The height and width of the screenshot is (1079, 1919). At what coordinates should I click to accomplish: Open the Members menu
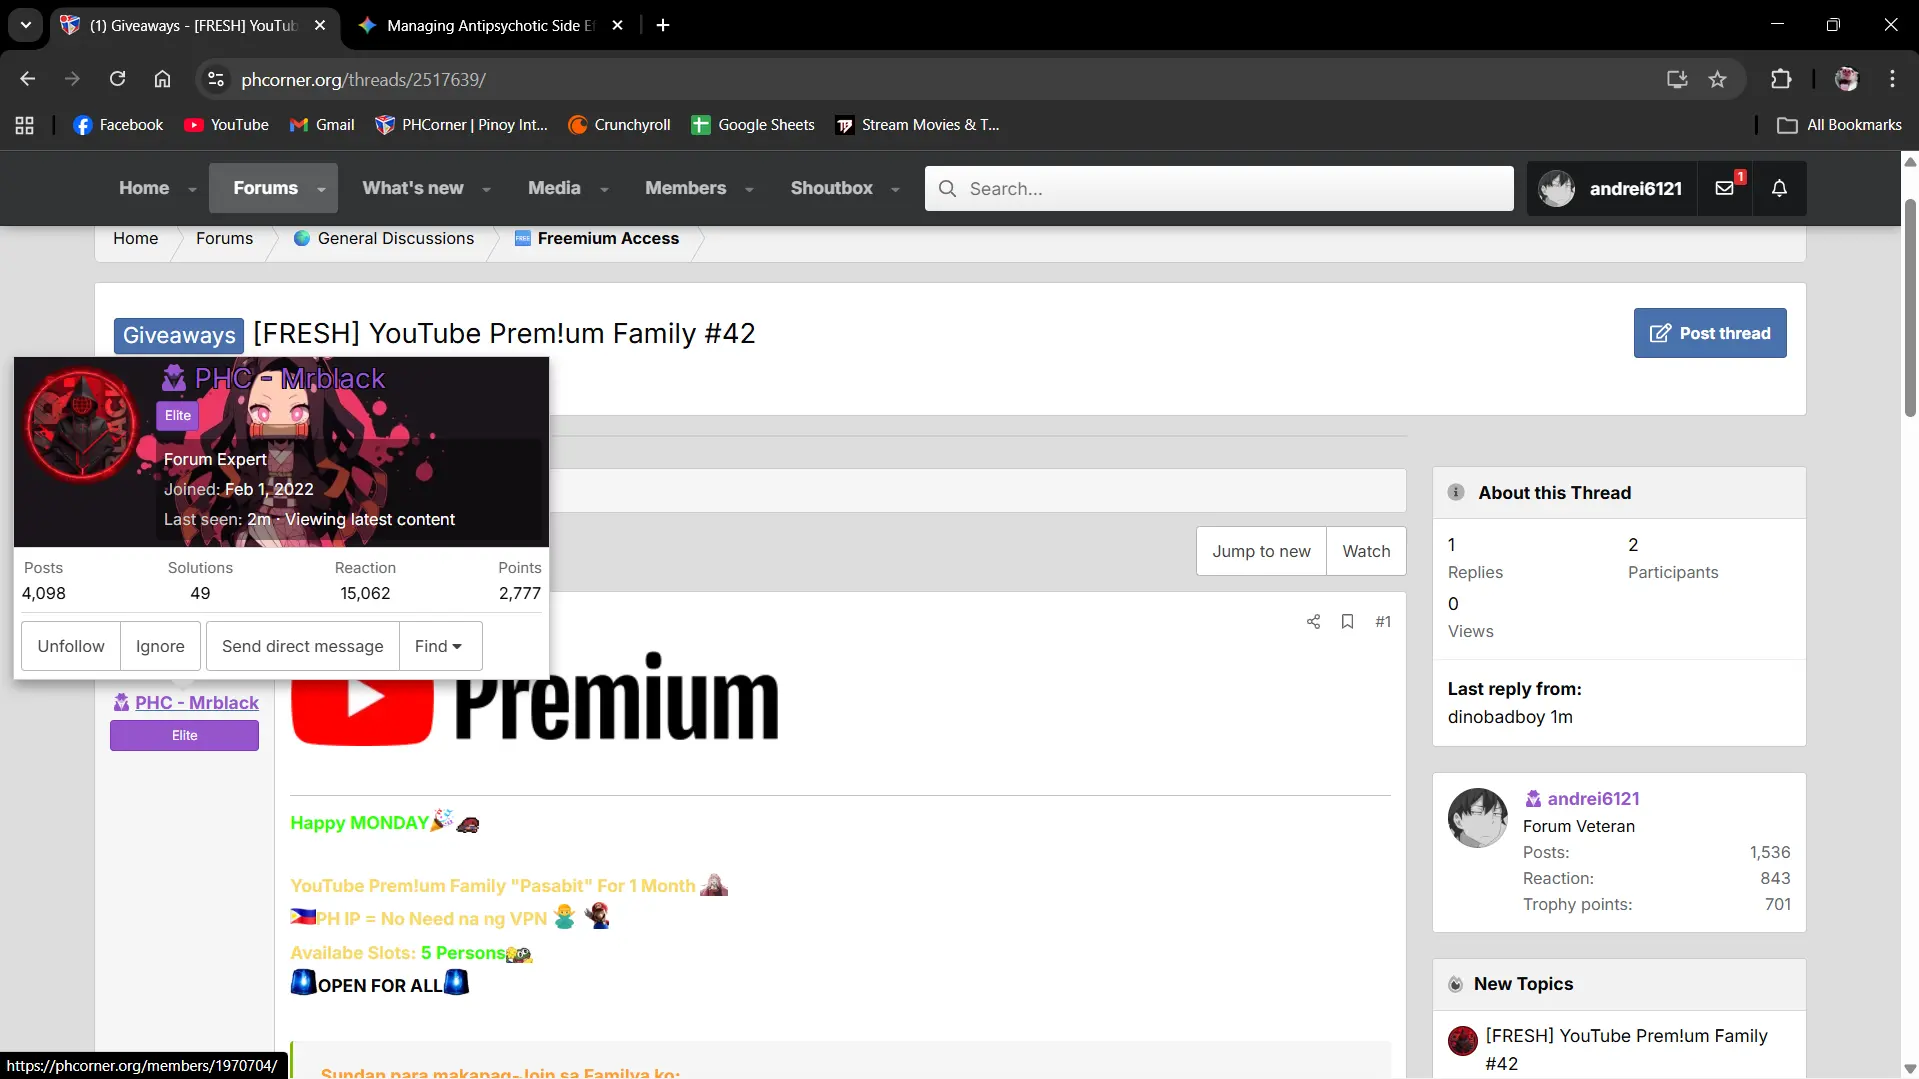click(685, 188)
